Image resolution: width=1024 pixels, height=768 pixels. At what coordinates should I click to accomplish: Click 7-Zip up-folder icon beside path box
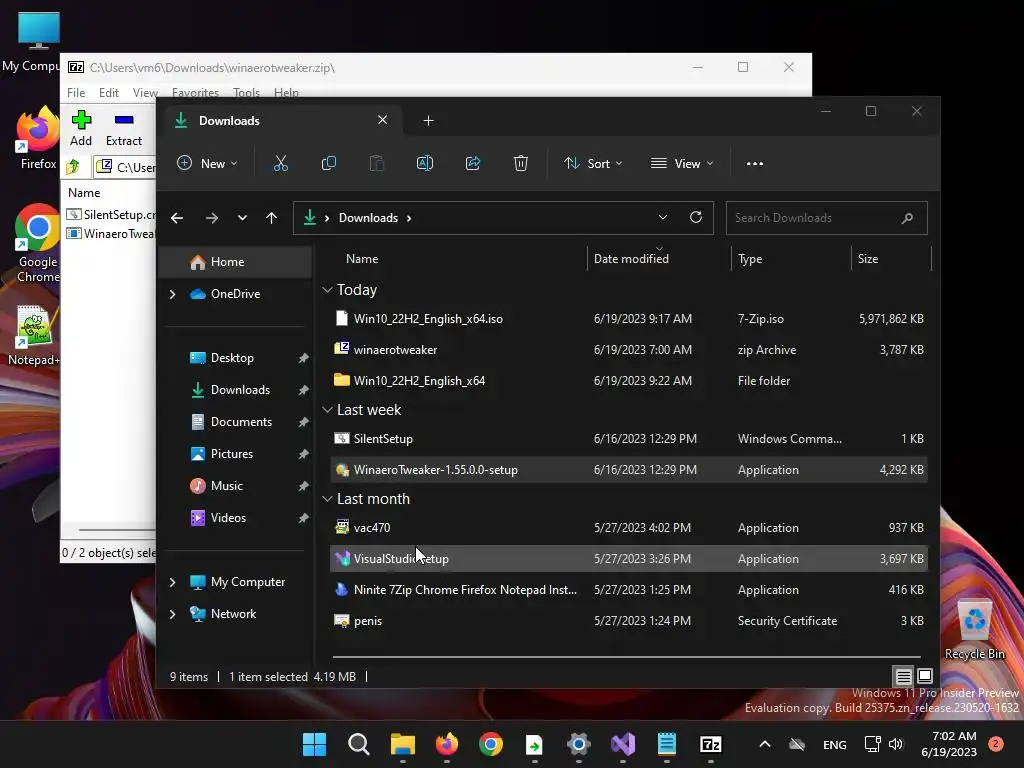click(73, 167)
